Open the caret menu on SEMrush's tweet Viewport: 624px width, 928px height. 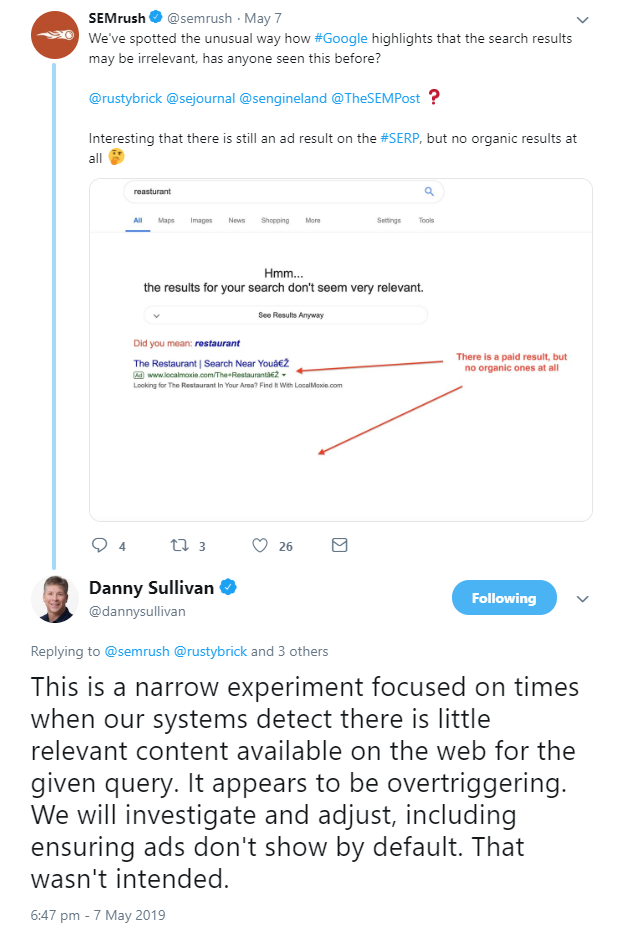582,18
